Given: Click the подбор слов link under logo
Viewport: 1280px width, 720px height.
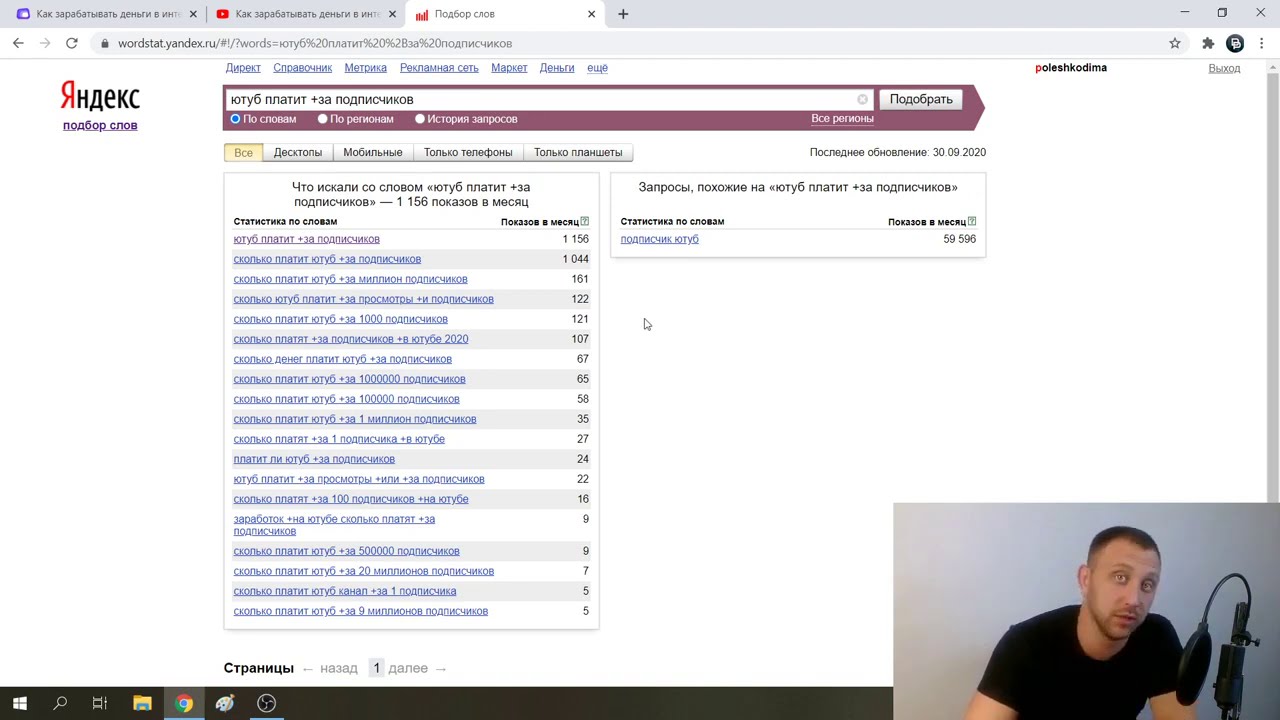Looking at the screenshot, I should pos(100,125).
